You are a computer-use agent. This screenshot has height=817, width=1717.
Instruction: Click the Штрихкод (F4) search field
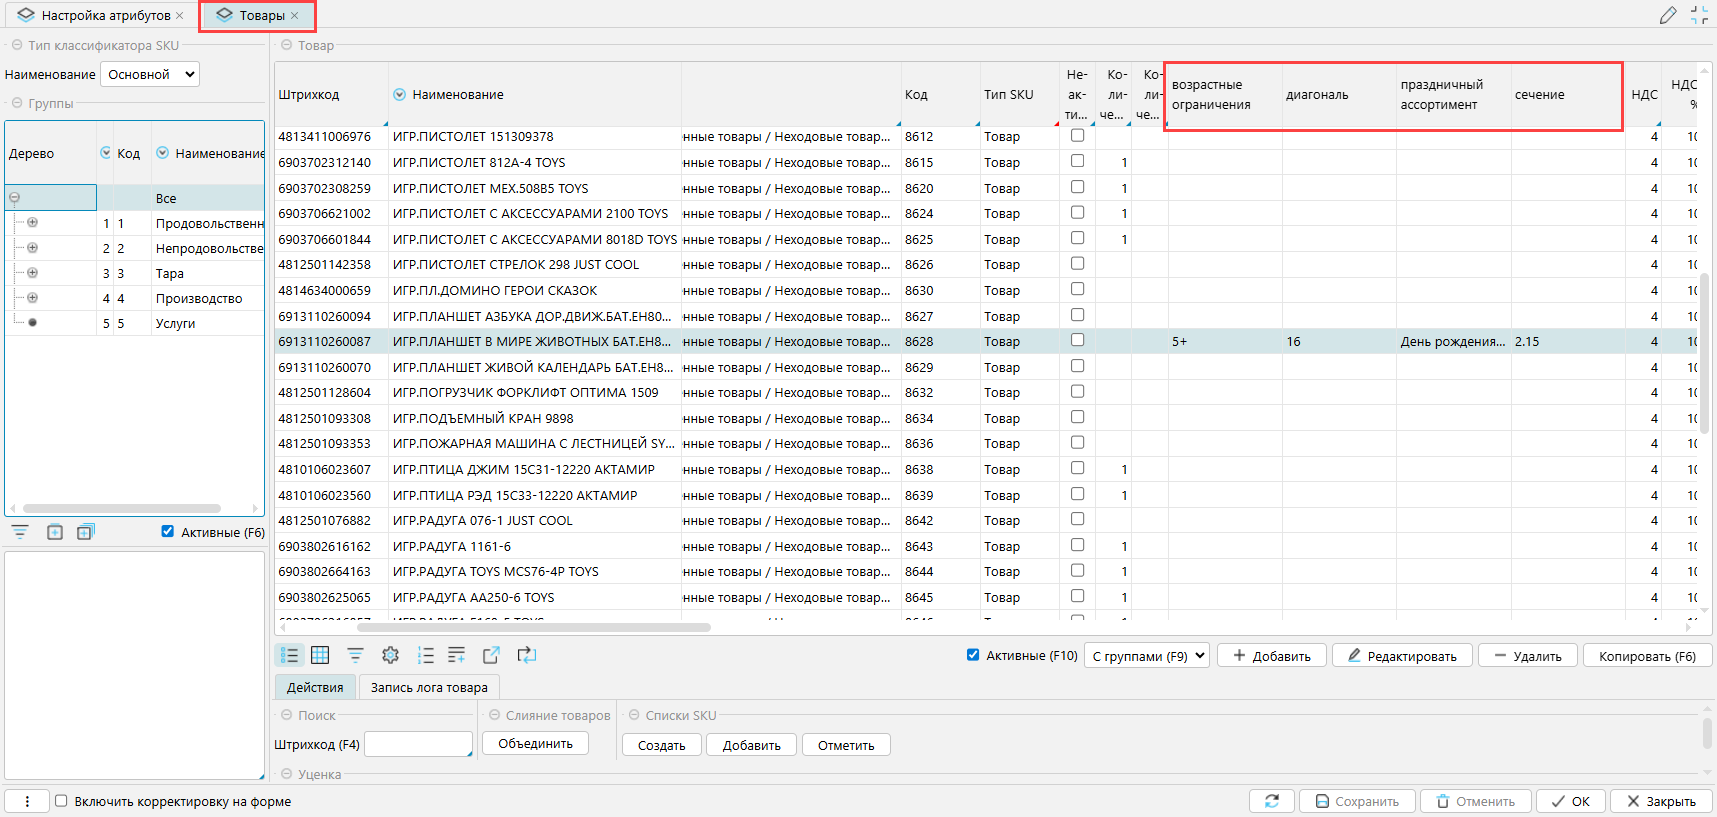click(417, 744)
